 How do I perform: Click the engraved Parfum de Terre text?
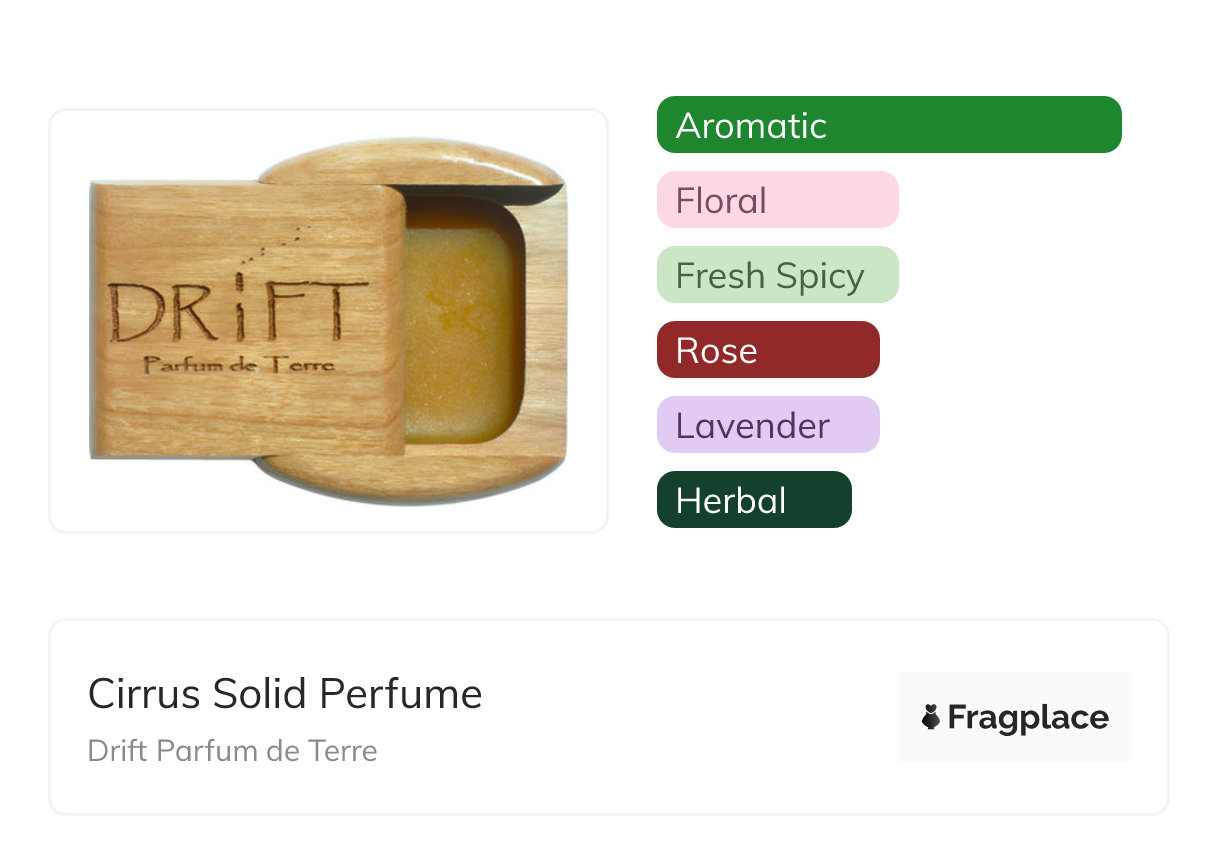(238, 365)
